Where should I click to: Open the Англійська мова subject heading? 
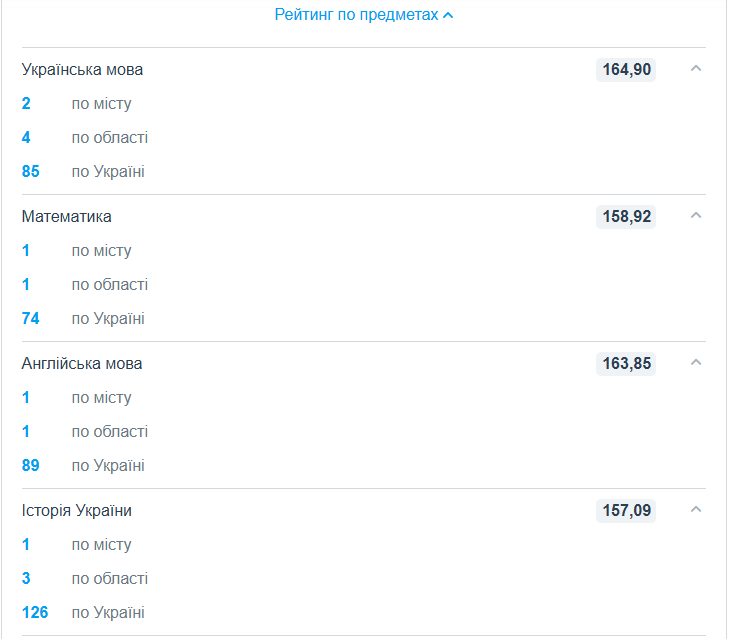point(82,364)
